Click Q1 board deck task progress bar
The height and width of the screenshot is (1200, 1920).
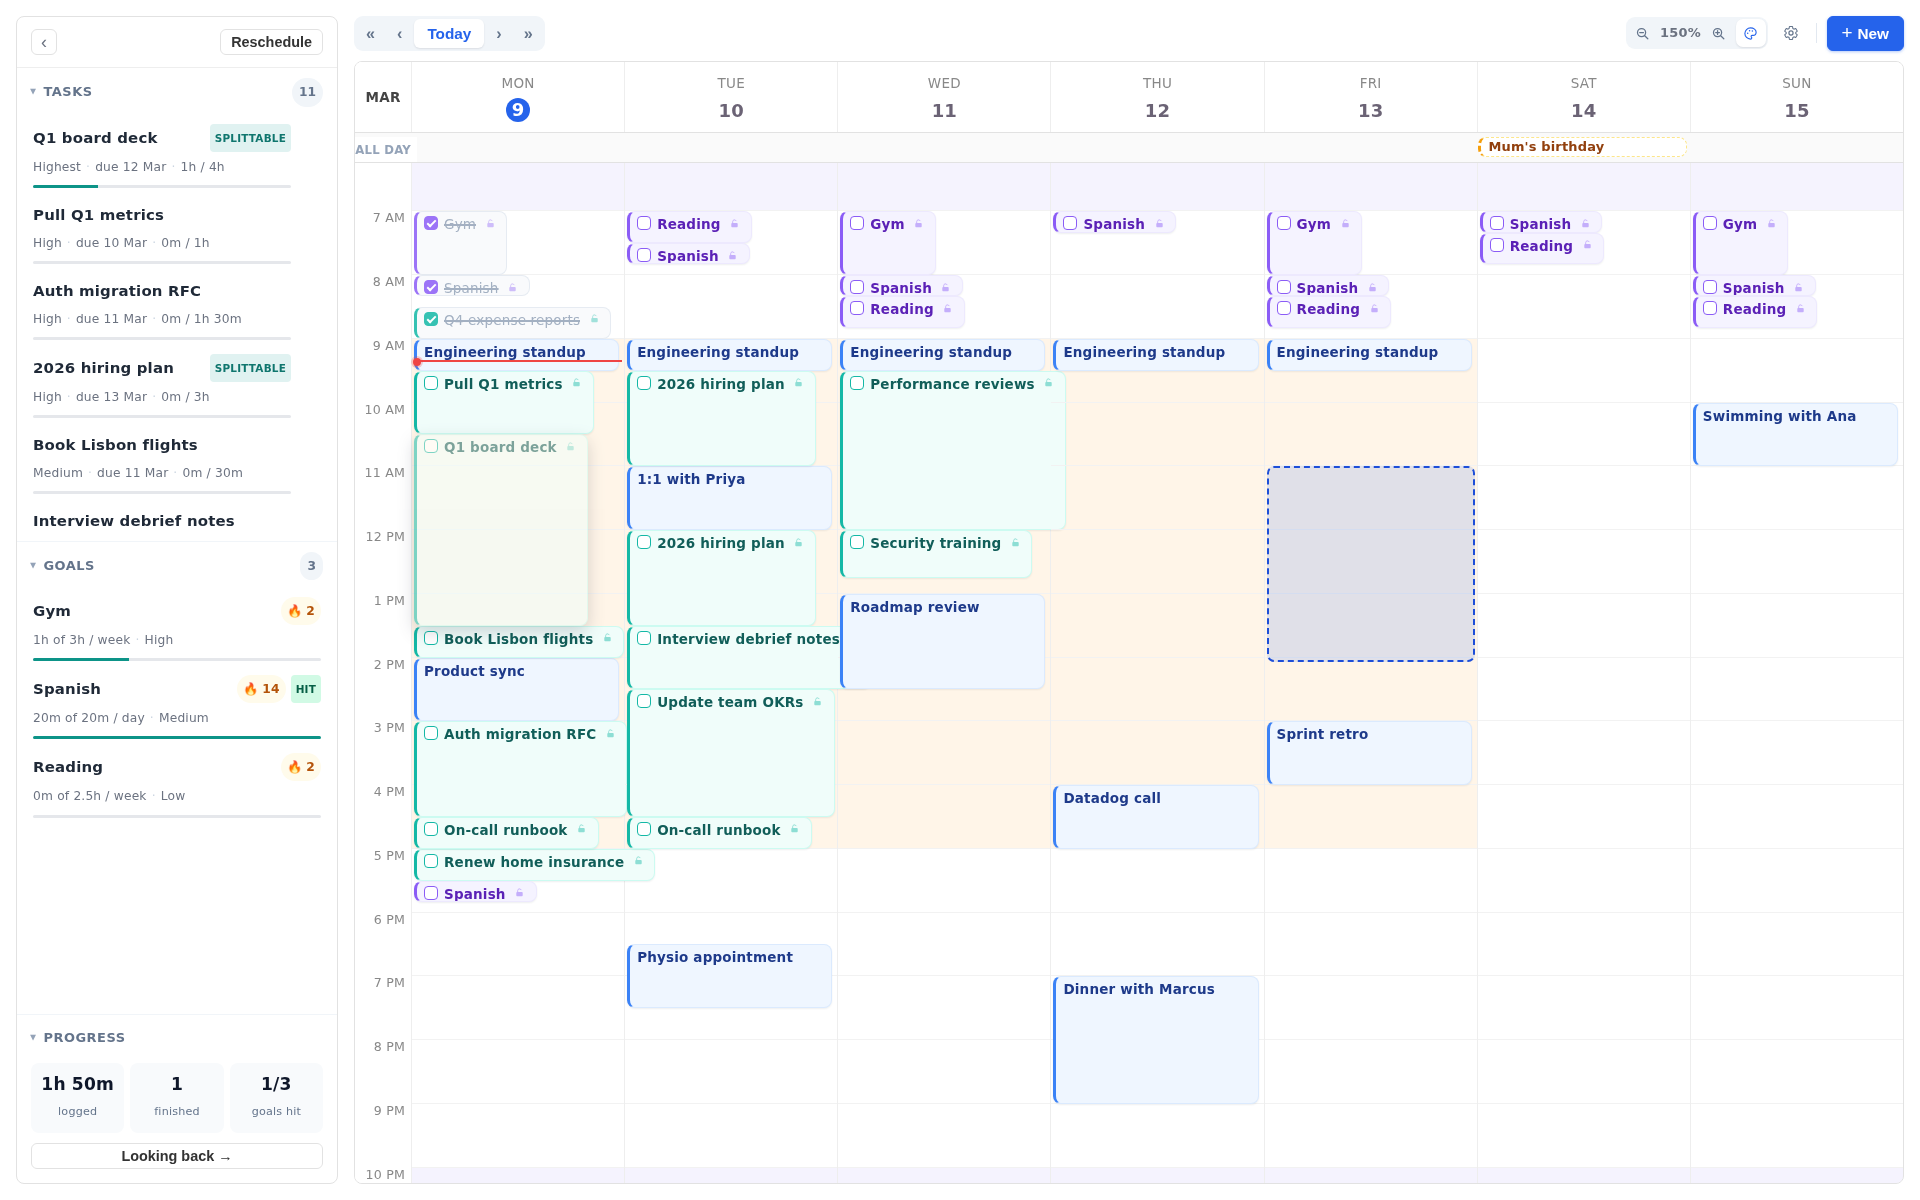pos(162,186)
